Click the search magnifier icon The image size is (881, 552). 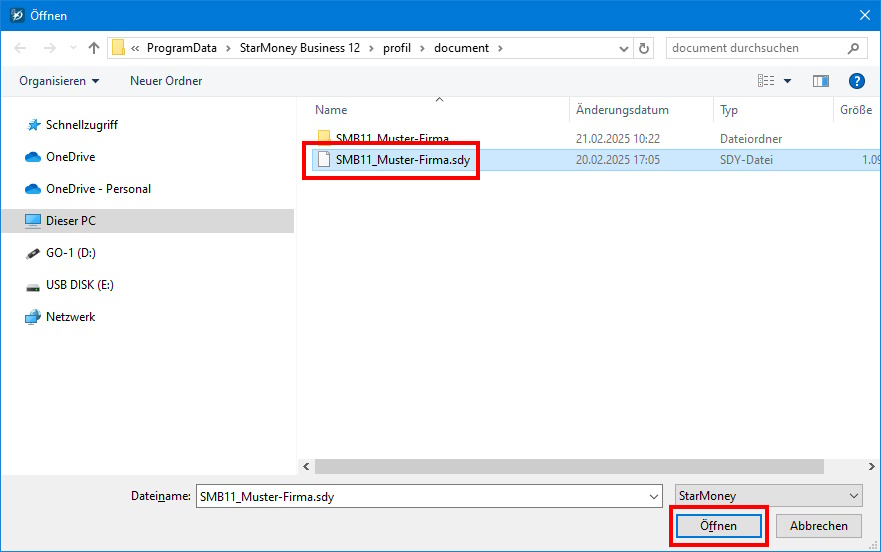pyautogui.click(x=853, y=48)
